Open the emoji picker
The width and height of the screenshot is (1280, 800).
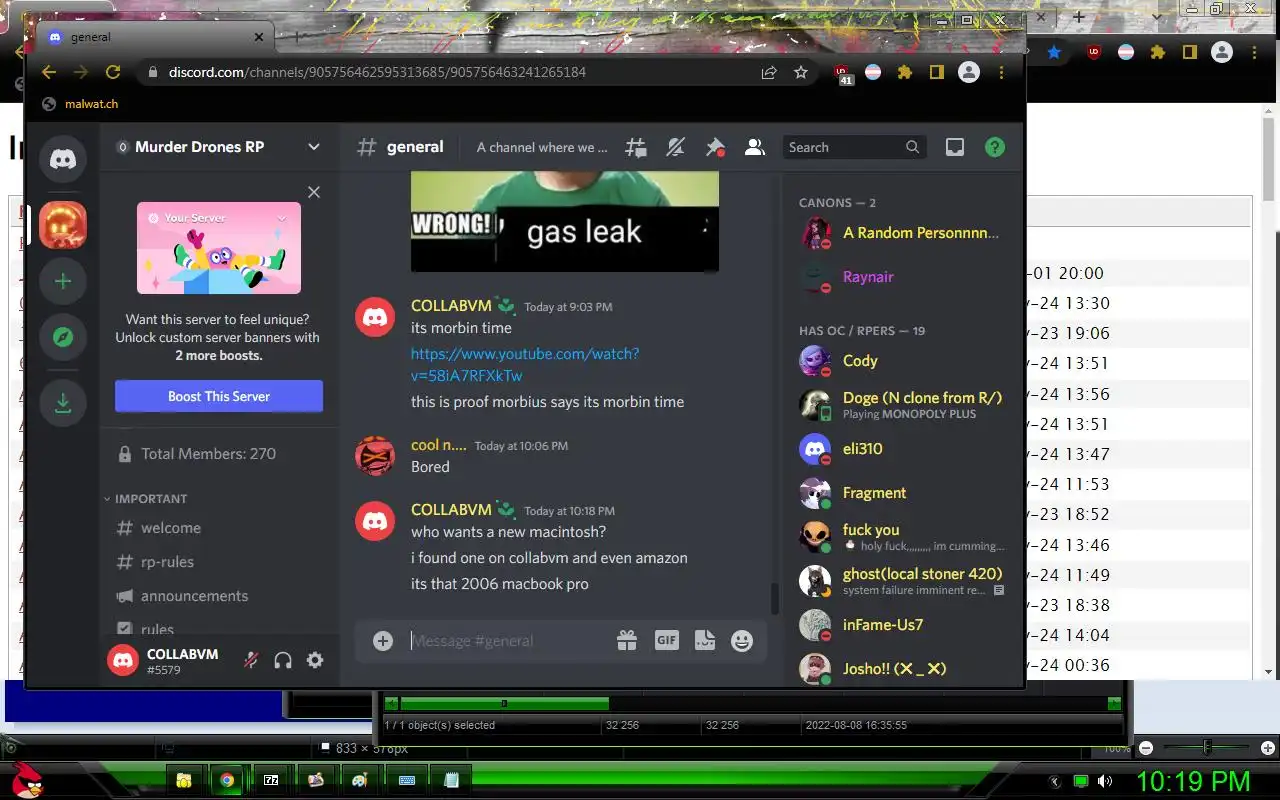tap(742, 641)
